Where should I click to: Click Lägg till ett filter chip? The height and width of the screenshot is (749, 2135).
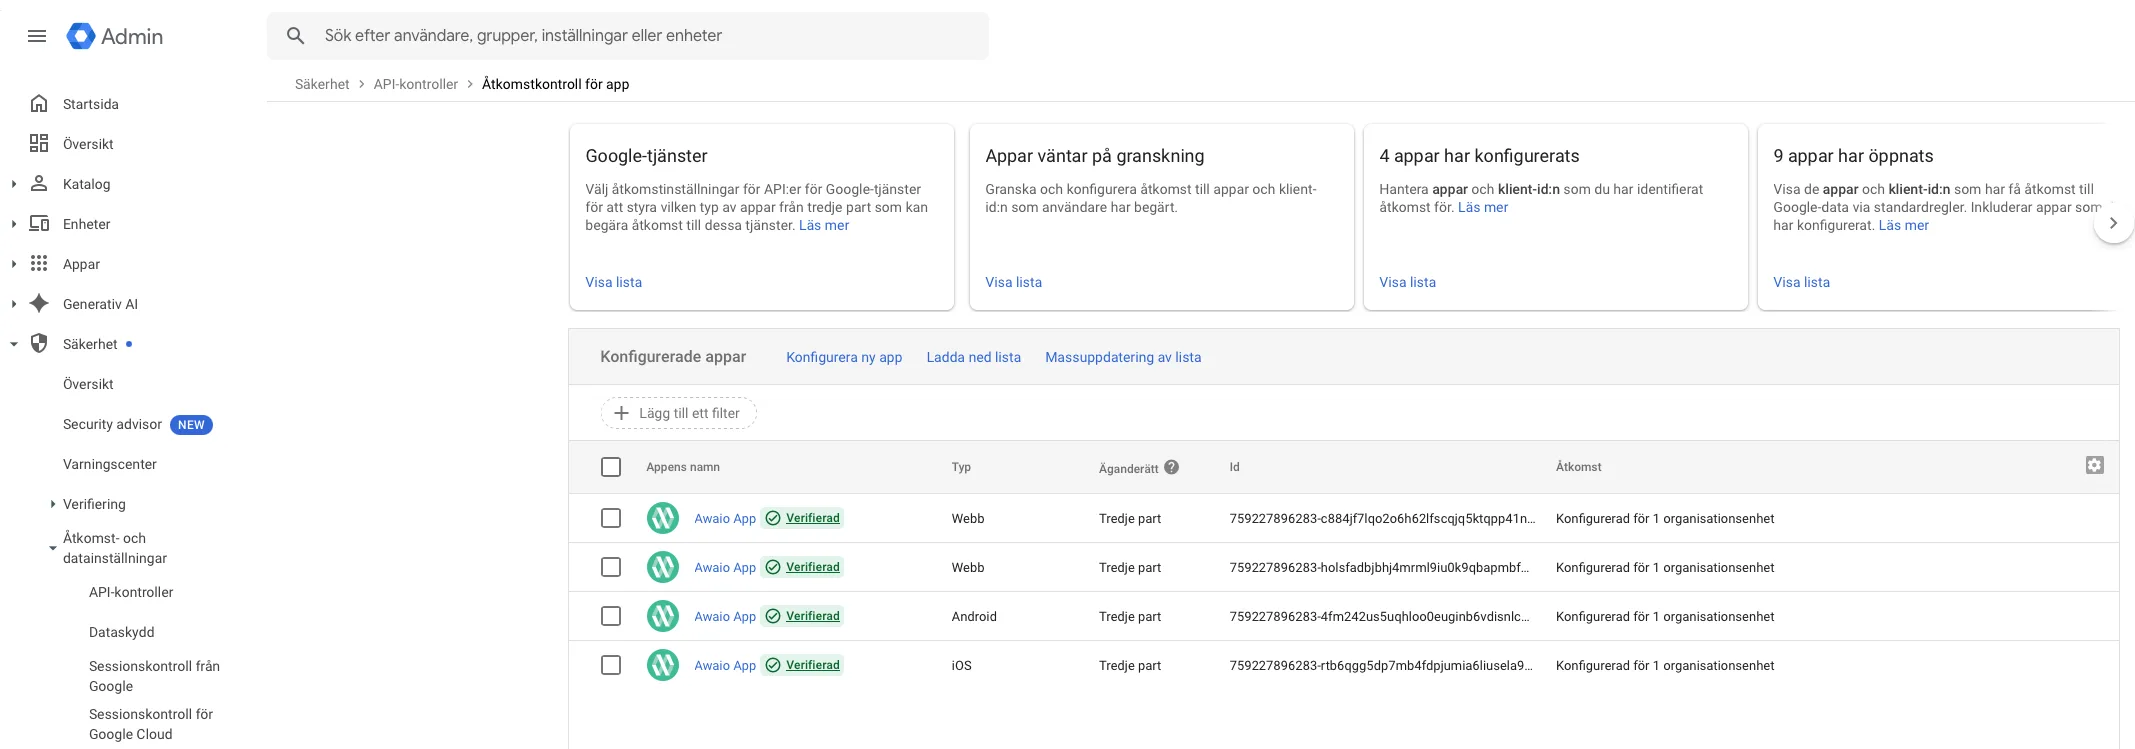click(x=679, y=413)
